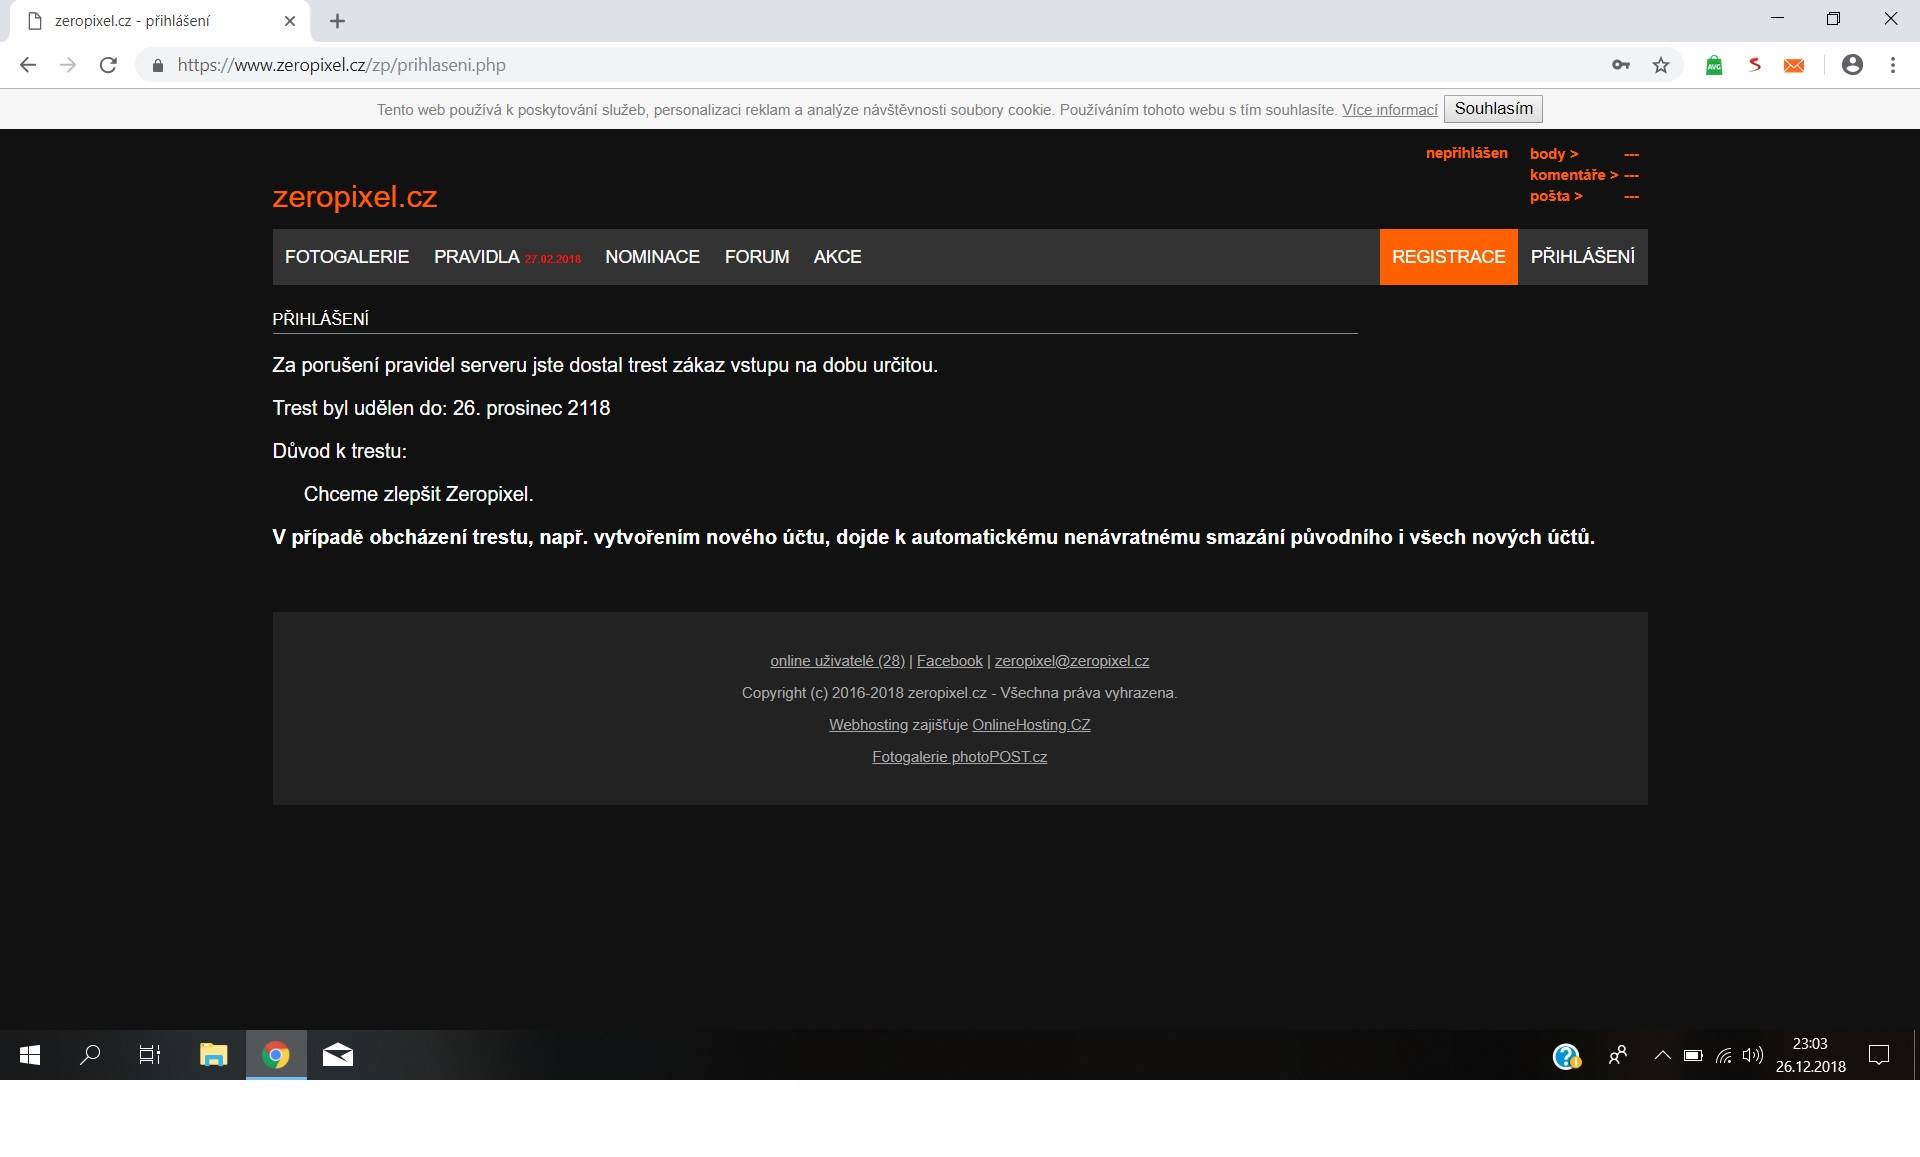
Task: Open saved passwords key icon
Action: pyautogui.click(x=1621, y=65)
